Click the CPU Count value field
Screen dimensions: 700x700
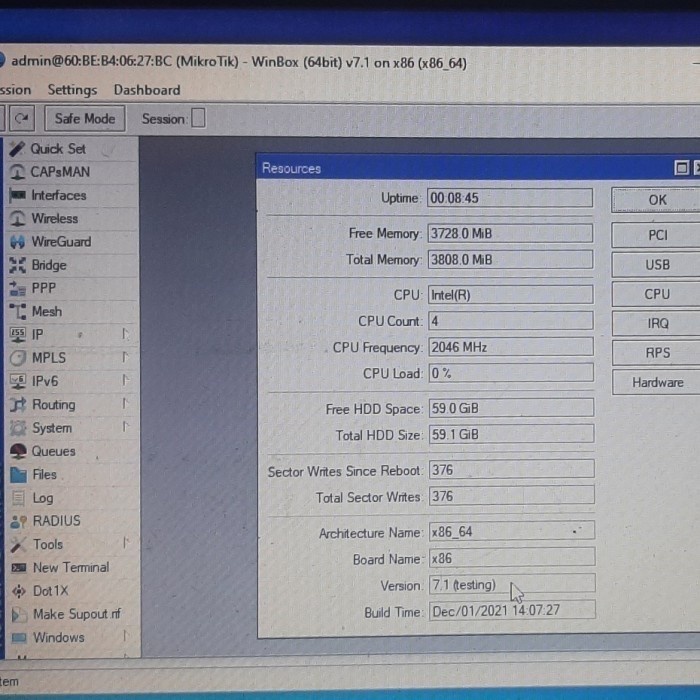coord(511,321)
